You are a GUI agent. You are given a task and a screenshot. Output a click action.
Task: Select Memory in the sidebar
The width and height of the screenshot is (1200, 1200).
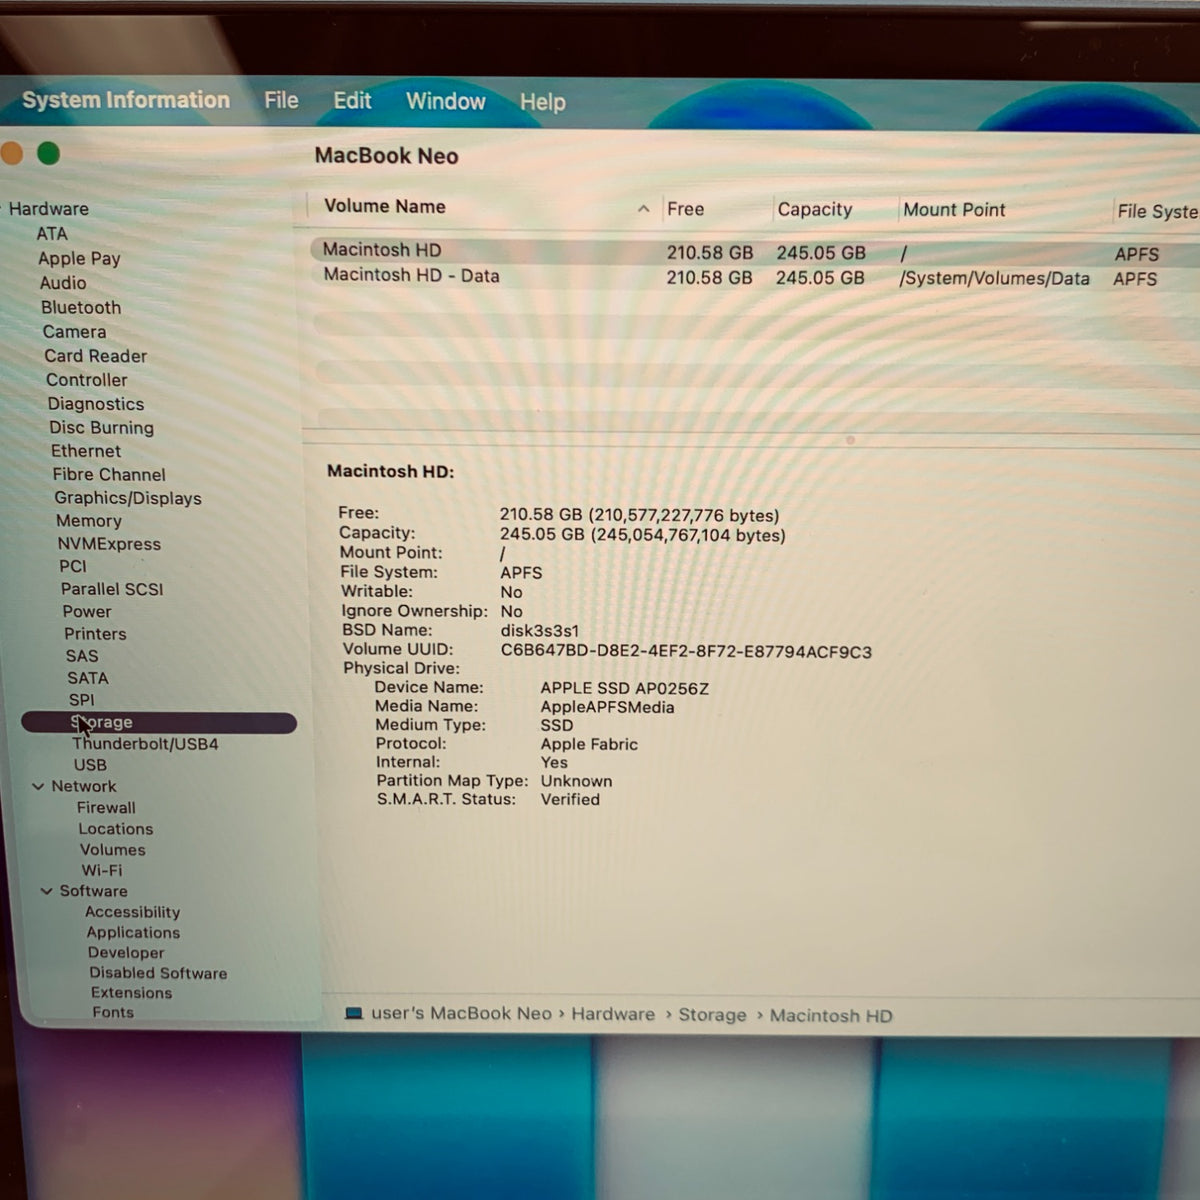[x=89, y=521]
